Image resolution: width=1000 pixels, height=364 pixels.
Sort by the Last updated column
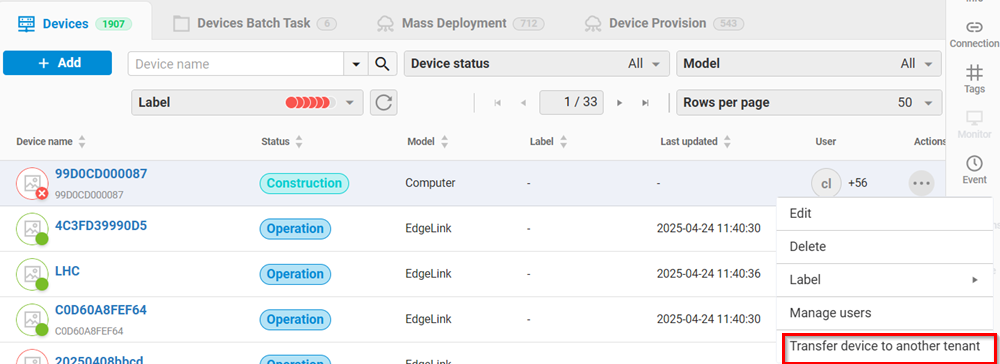(727, 142)
